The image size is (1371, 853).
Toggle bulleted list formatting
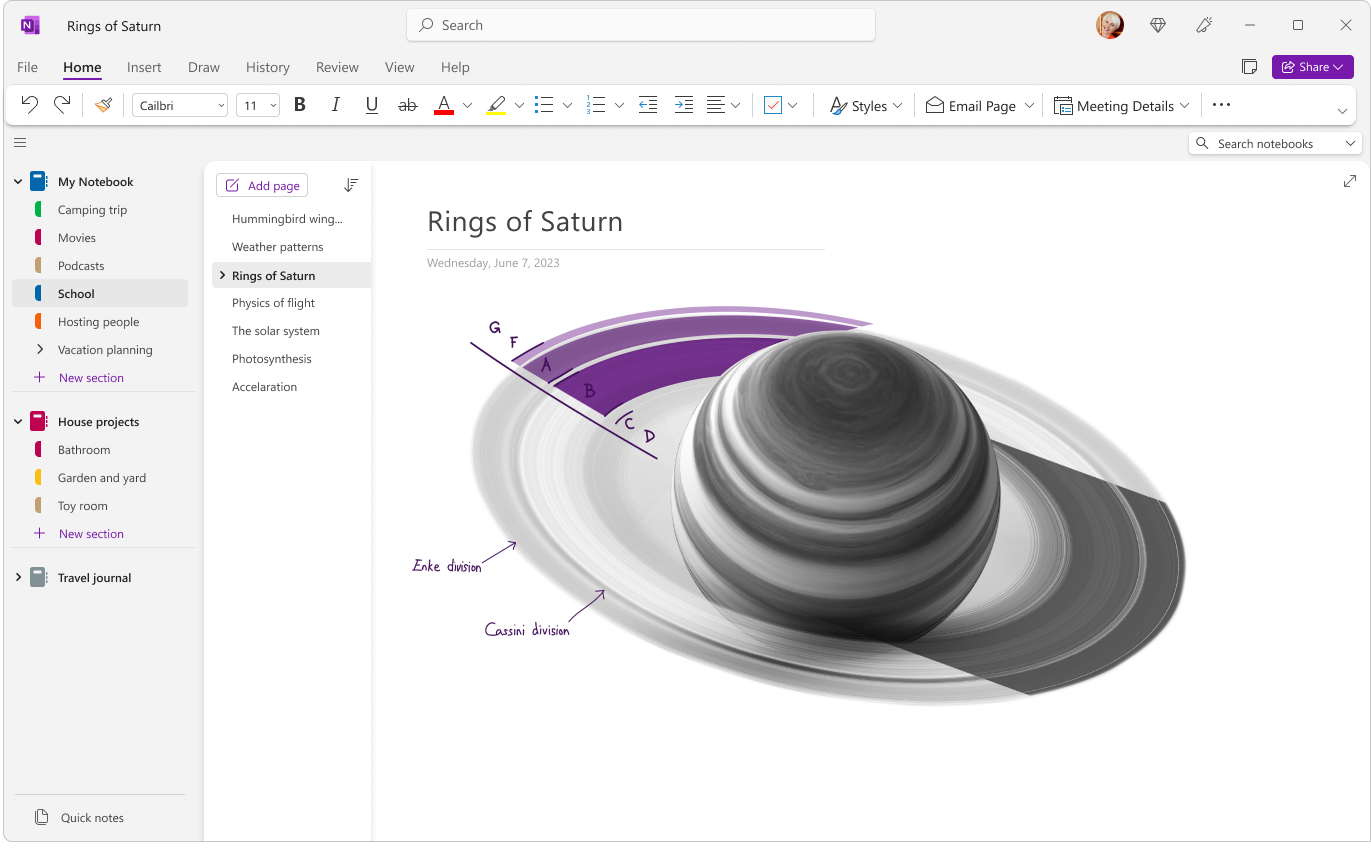point(545,104)
